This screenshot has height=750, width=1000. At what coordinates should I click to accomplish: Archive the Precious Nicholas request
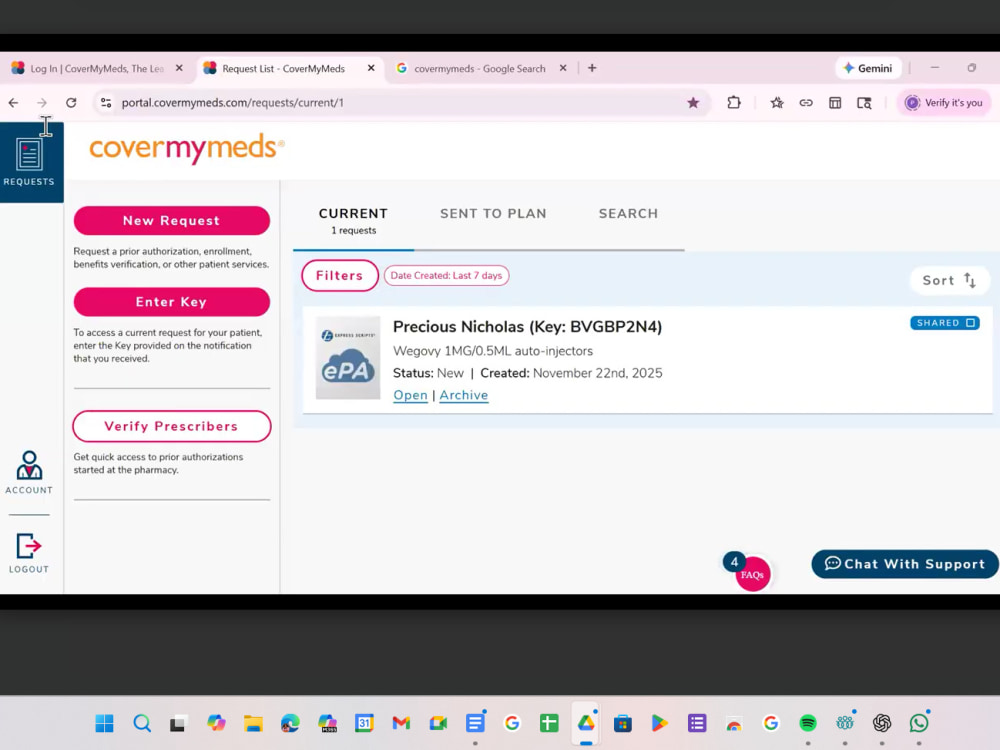(464, 395)
